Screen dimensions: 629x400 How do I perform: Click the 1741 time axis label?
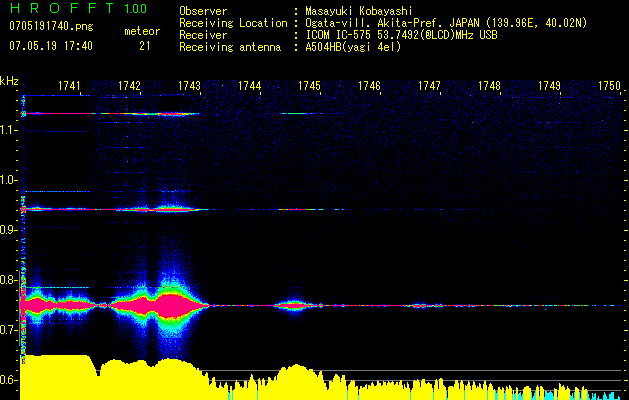click(69, 85)
